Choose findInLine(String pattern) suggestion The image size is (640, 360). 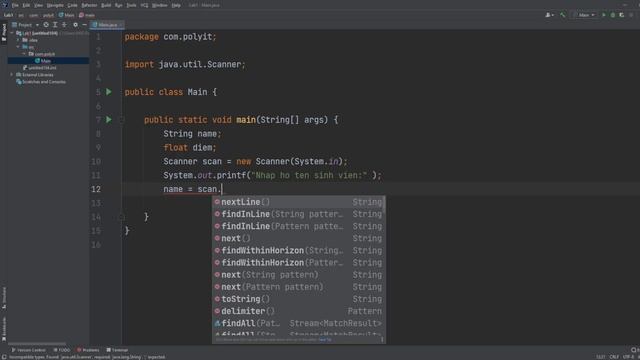click(298, 214)
